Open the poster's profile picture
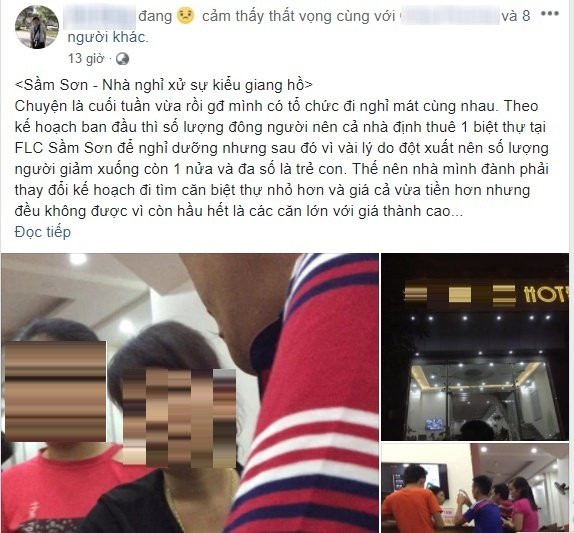This screenshot has height=533, width=574. click(x=37, y=27)
